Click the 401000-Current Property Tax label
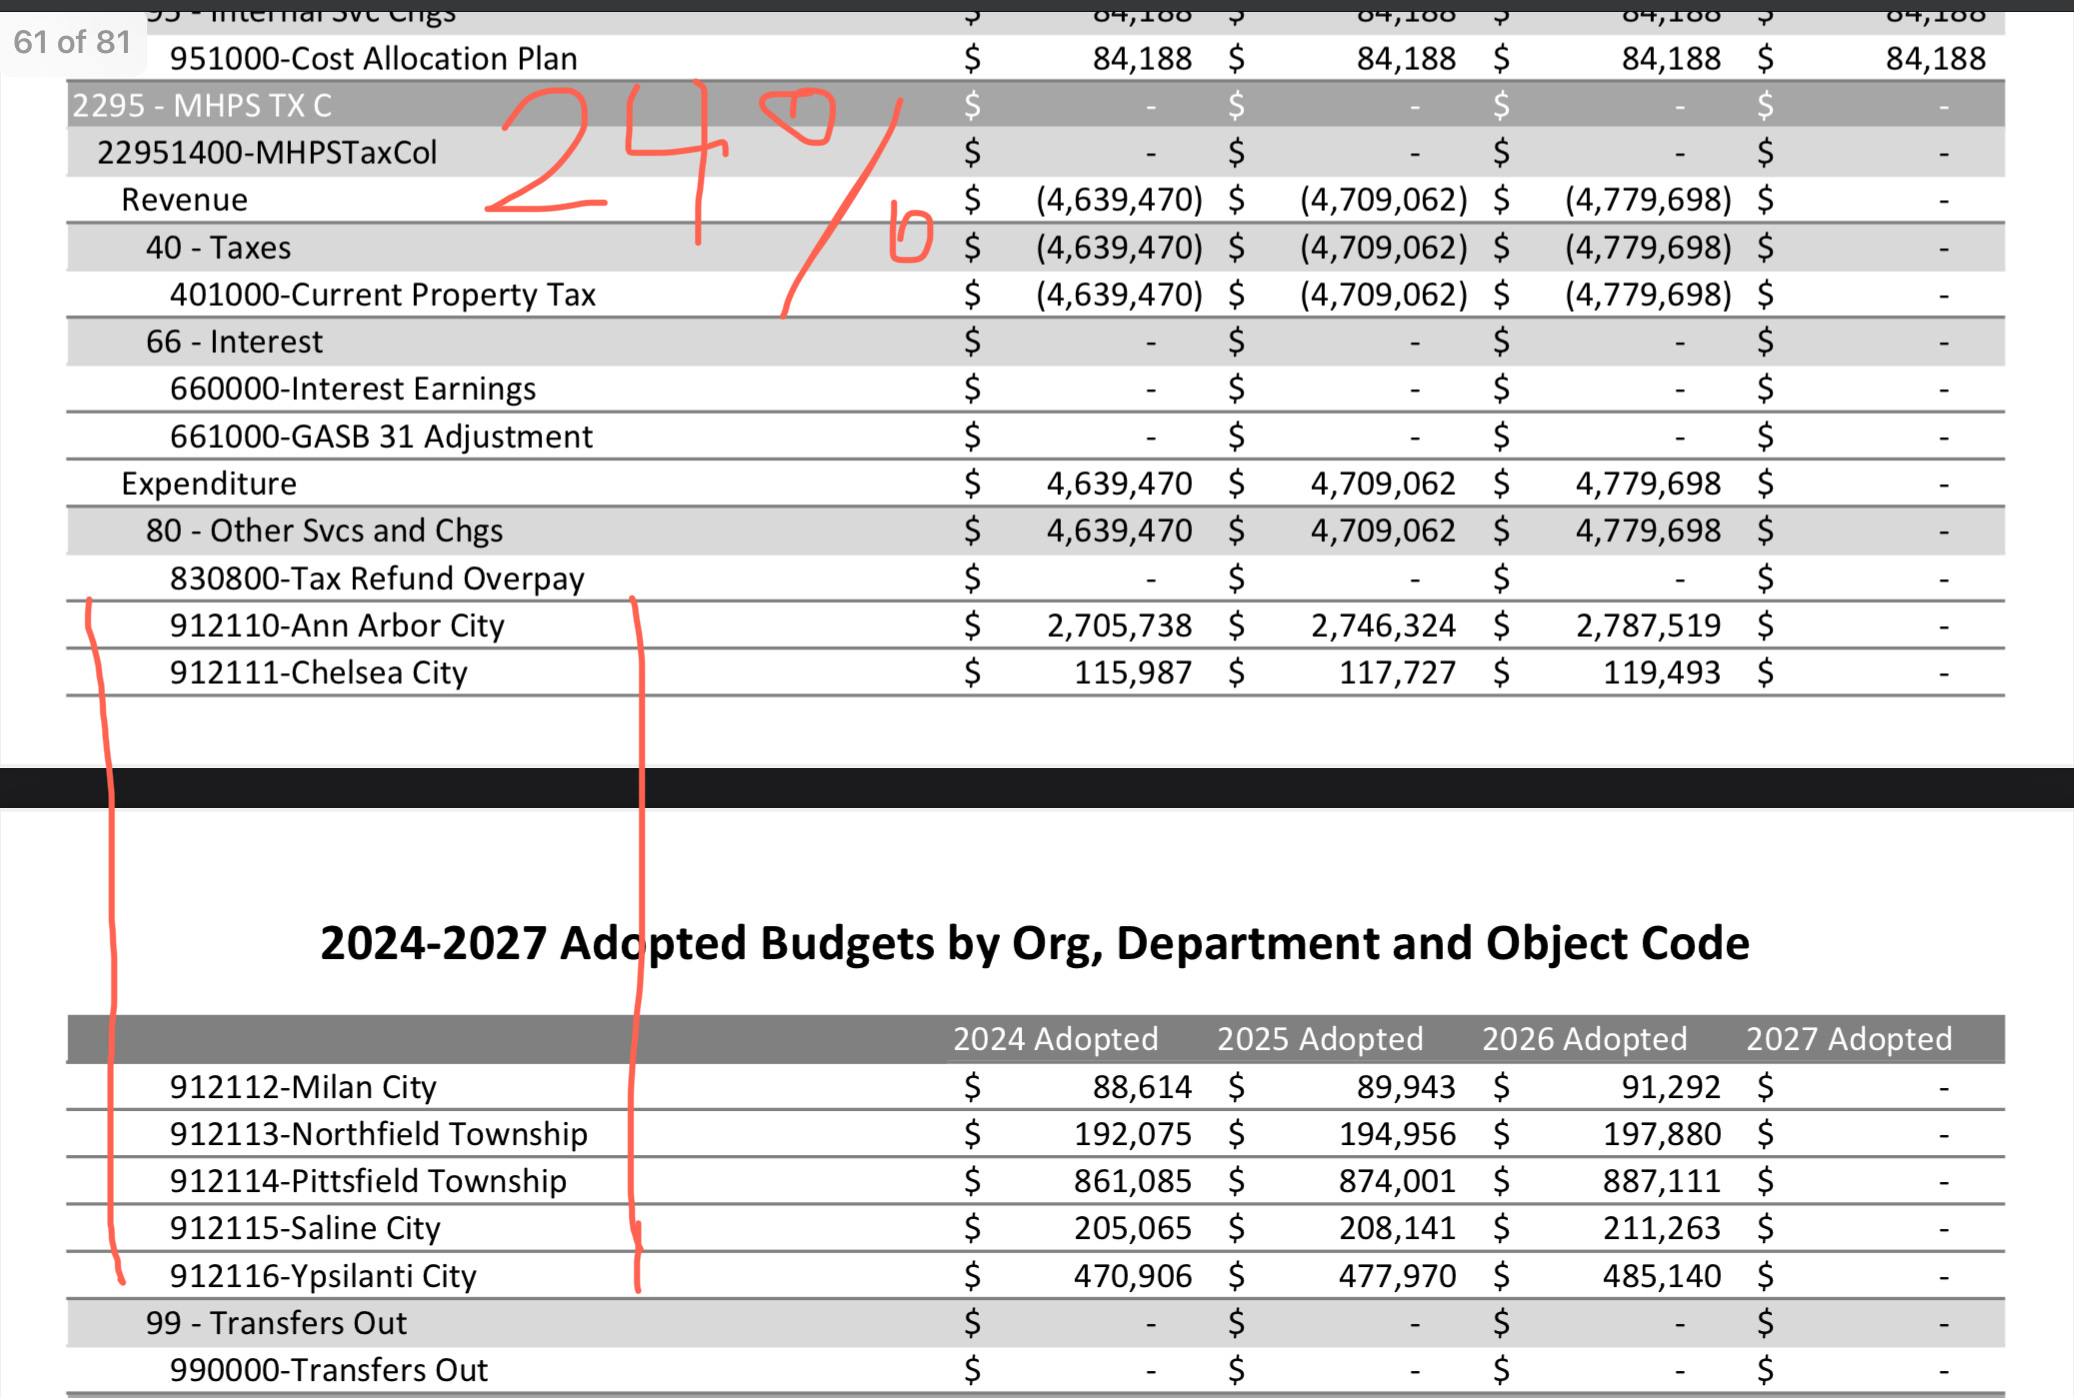The height and width of the screenshot is (1398, 2074). (382, 294)
